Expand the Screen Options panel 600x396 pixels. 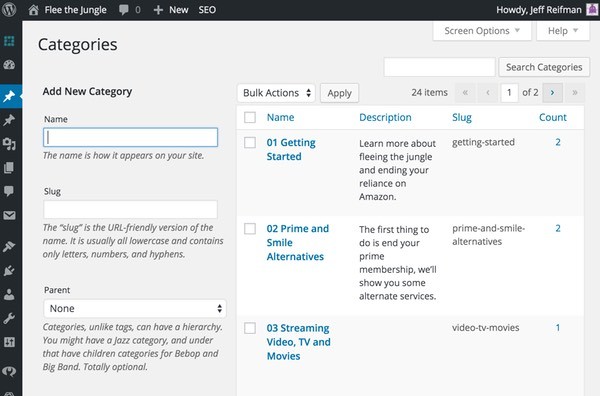click(x=482, y=31)
